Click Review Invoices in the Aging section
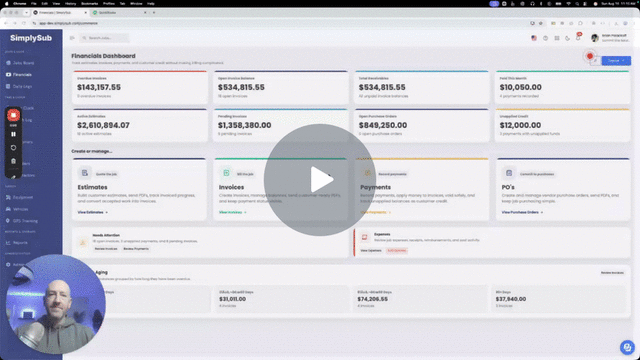The height and width of the screenshot is (360, 640). point(612,273)
